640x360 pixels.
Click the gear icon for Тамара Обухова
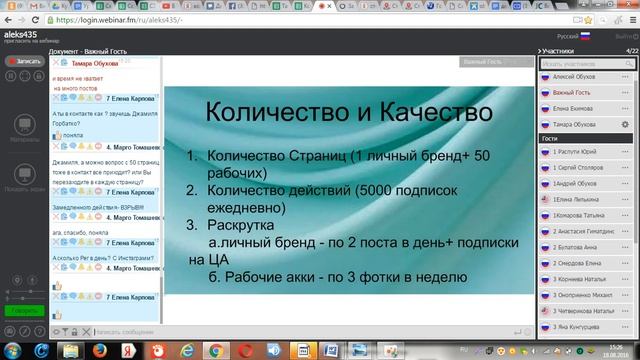coord(625,124)
